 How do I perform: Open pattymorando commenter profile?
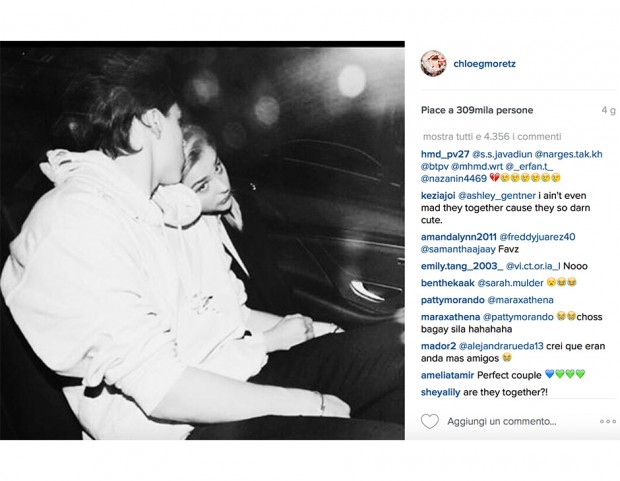[452, 300]
